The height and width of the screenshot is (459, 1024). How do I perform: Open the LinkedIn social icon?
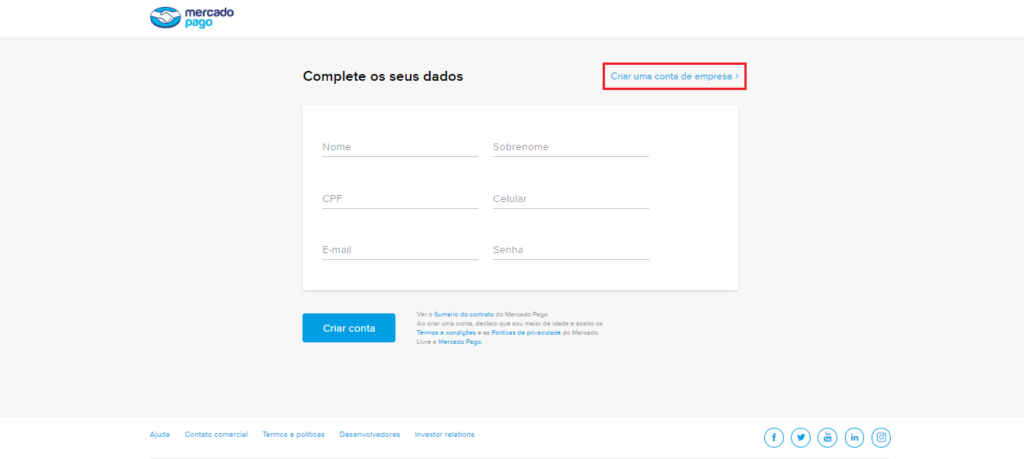(854, 437)
